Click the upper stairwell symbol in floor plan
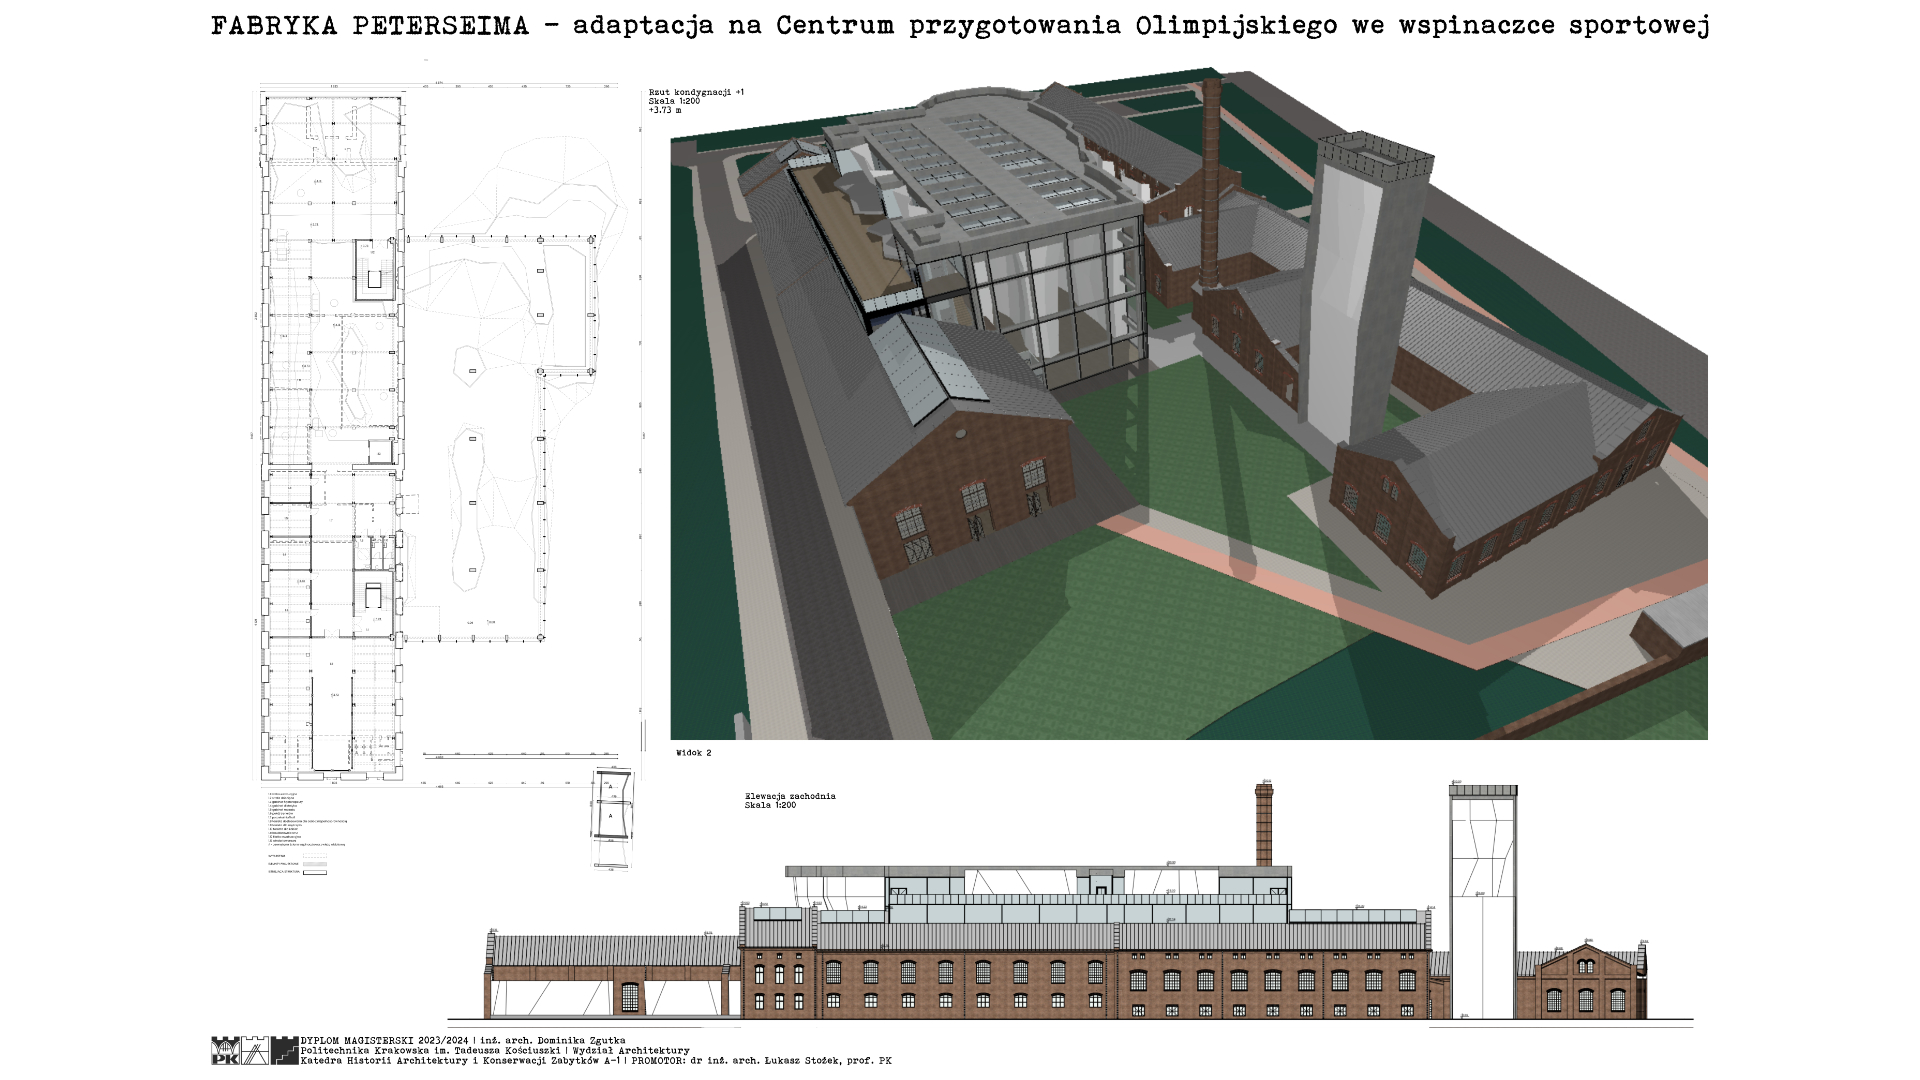 coord(376,271)
